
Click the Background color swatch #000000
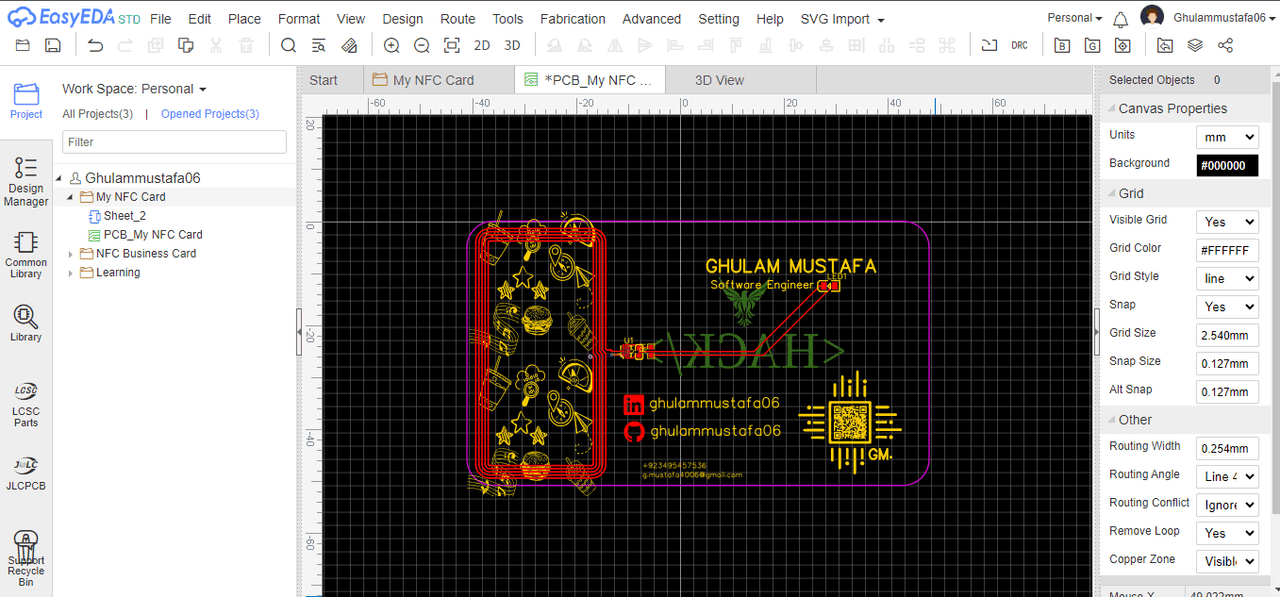click(x=1227, y=165)
